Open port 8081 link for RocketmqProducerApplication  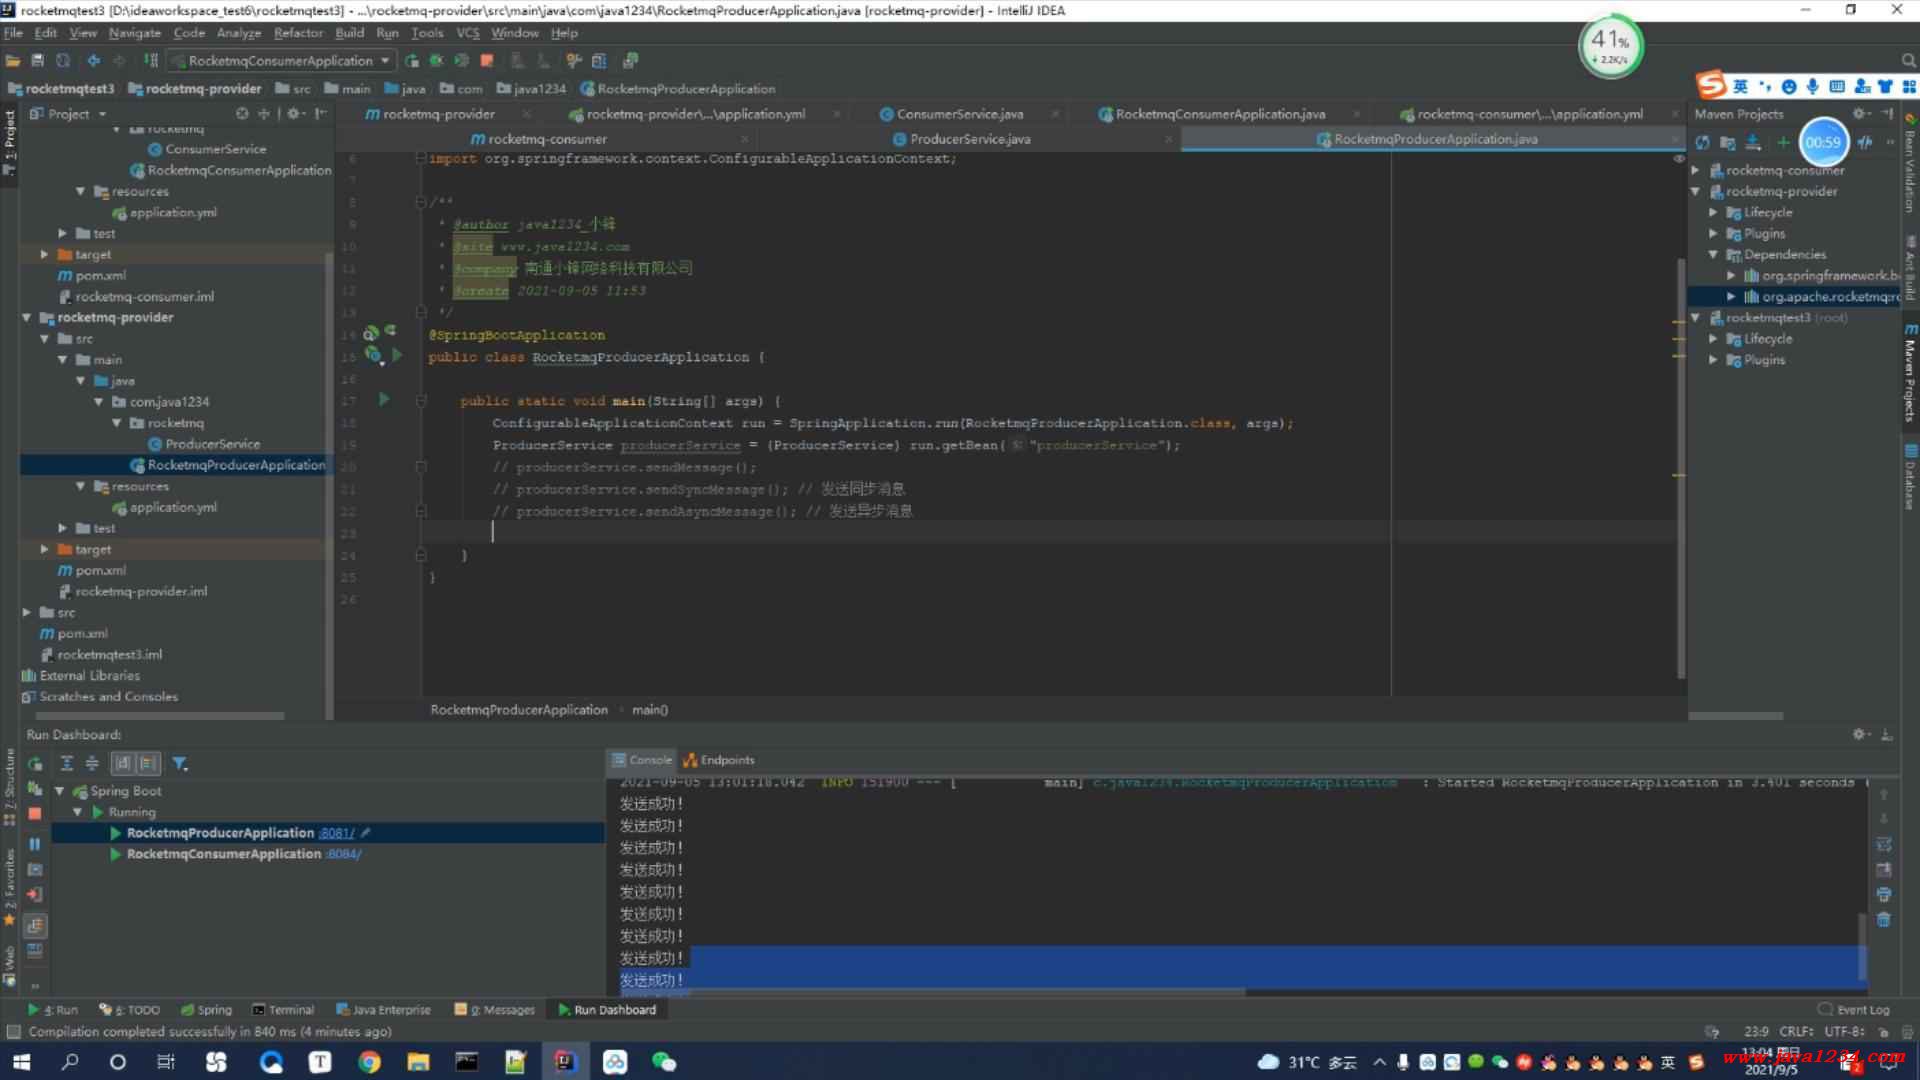337,833
